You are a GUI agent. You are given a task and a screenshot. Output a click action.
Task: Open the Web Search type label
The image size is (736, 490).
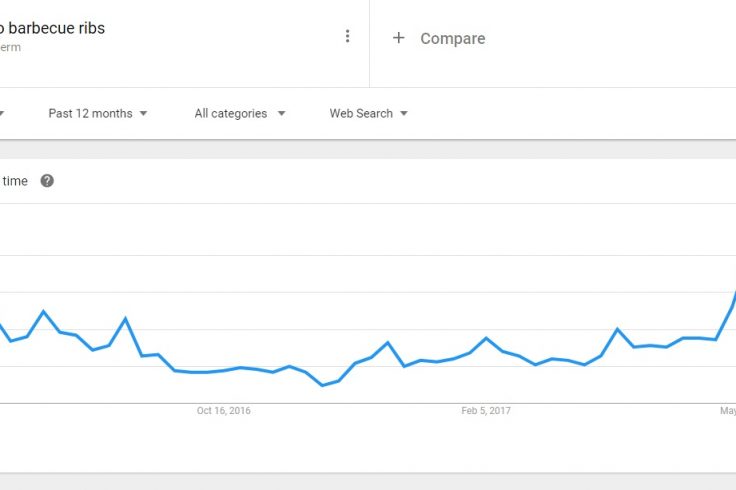[x=361, y=113]
